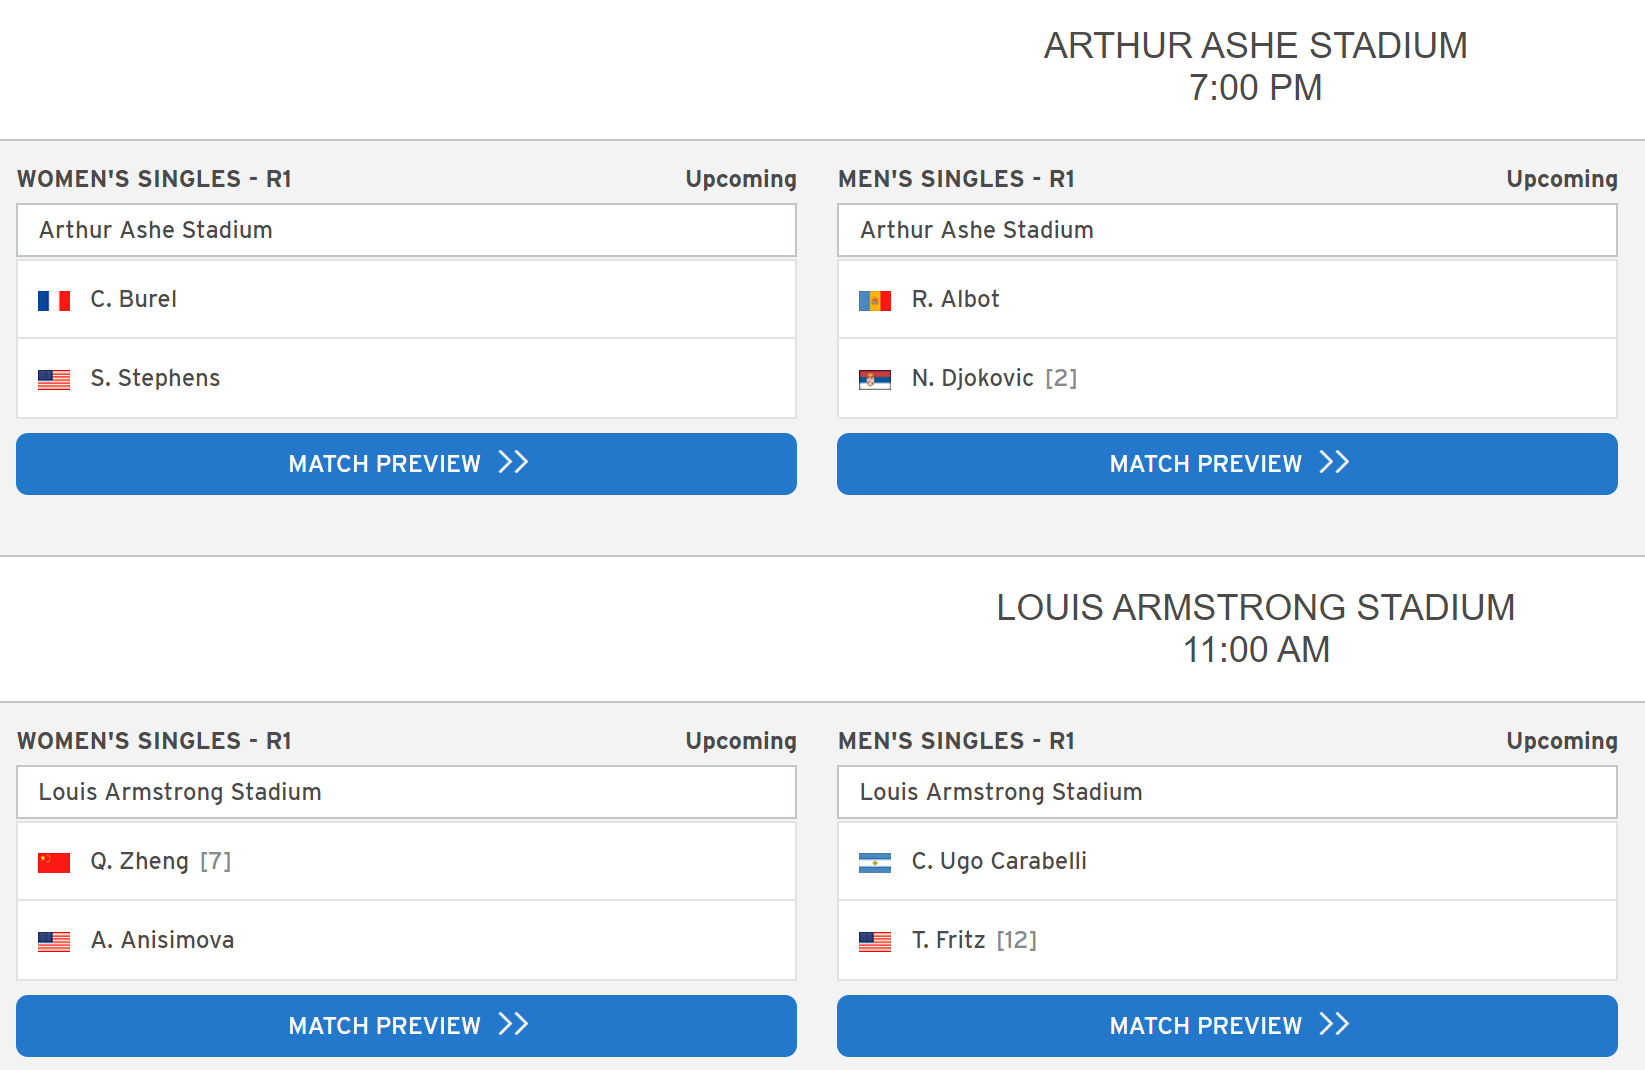
Task: Click the US flag beside T. Fritz
Action: tap(875, 941)
